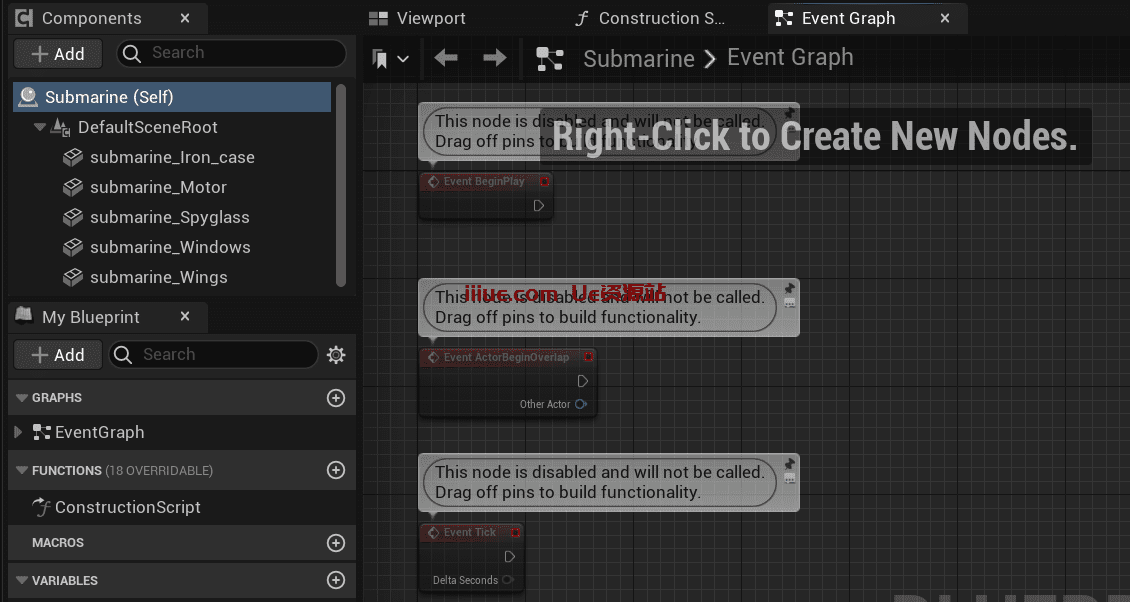
Task: Add a new macro with plus icon
Action: pos(336,543)
